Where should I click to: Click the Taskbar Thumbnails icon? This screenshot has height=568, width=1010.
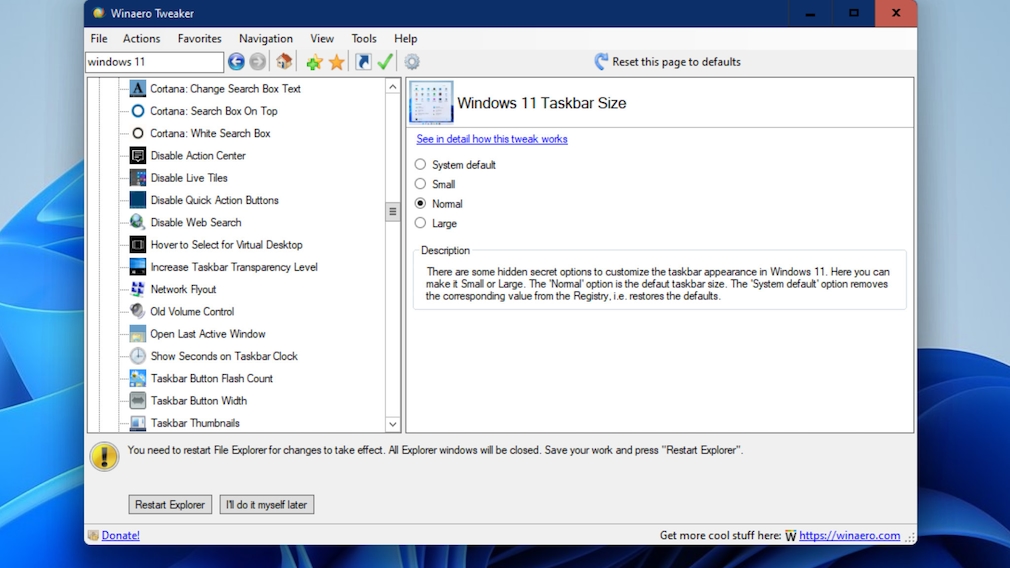coord(137,422)
